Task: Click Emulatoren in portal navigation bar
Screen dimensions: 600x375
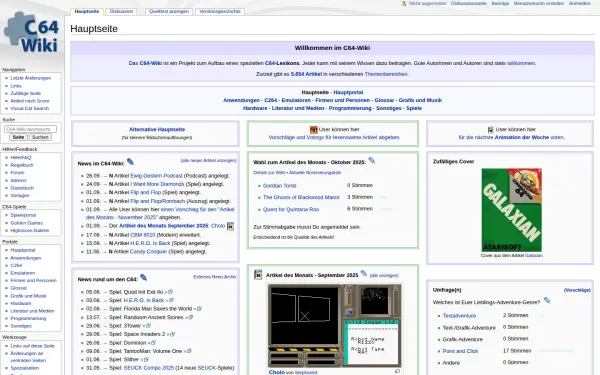Action: (x=296, y=100)
